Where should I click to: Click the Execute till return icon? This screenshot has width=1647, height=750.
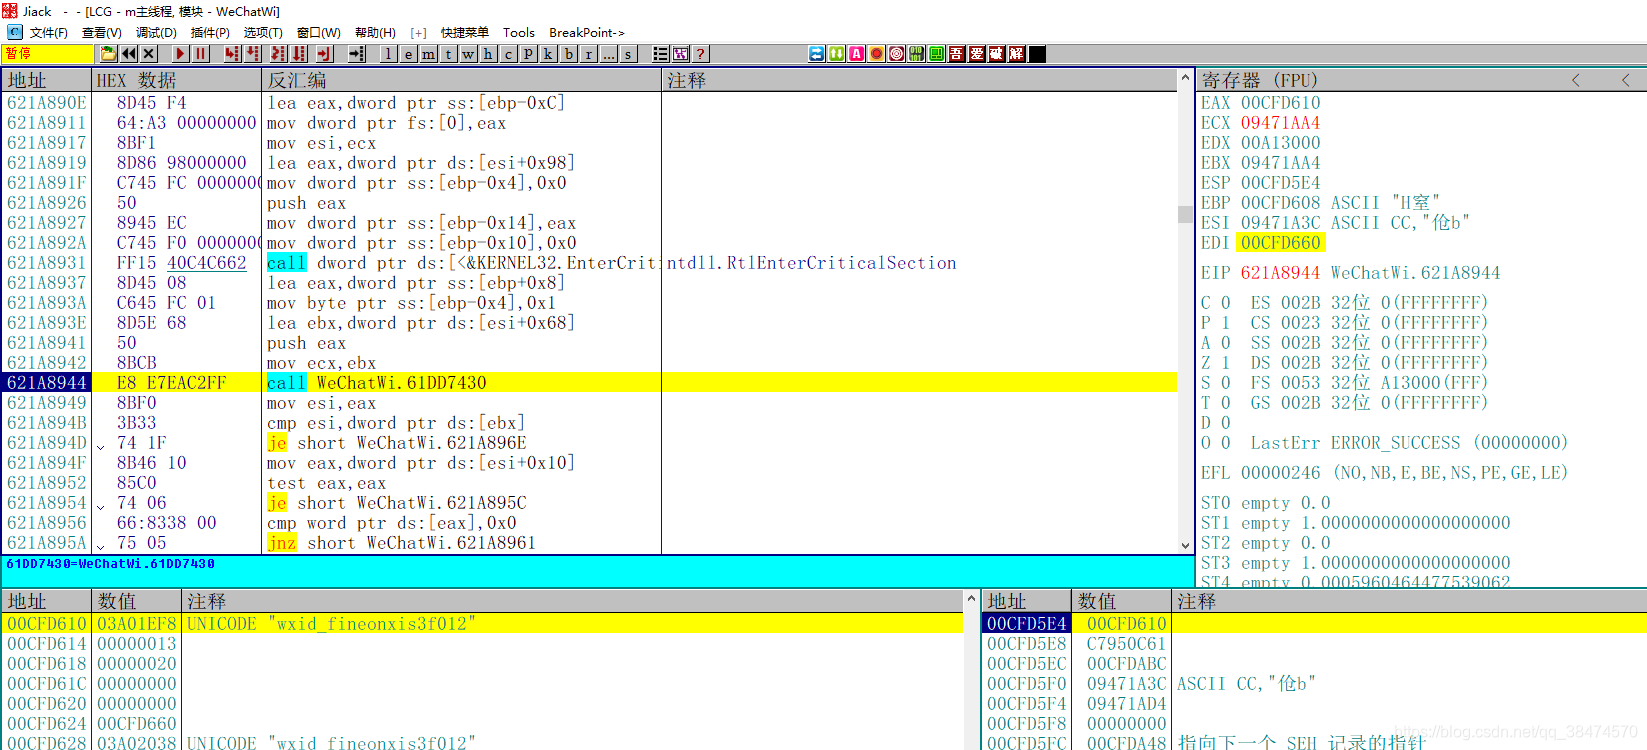324,54
